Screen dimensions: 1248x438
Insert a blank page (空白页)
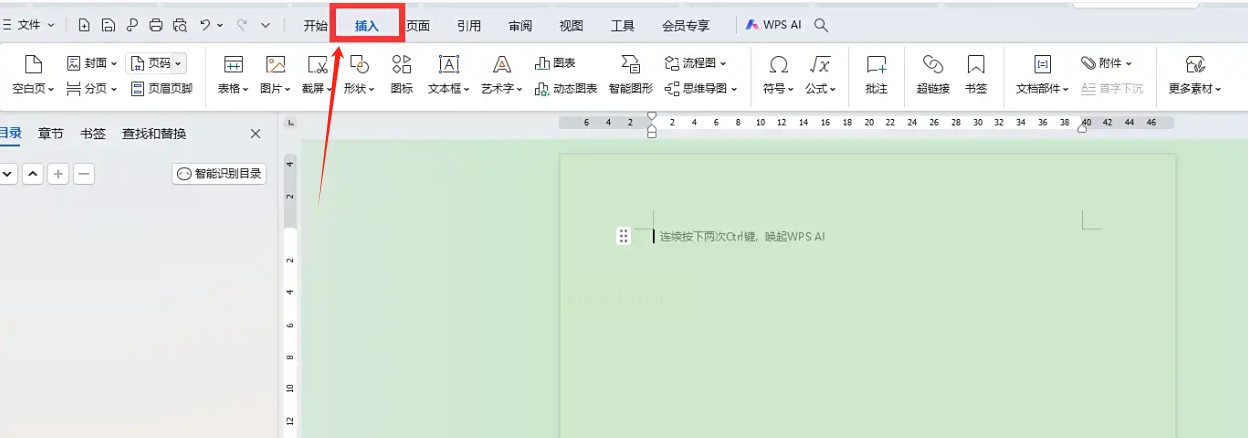[33, 76]
